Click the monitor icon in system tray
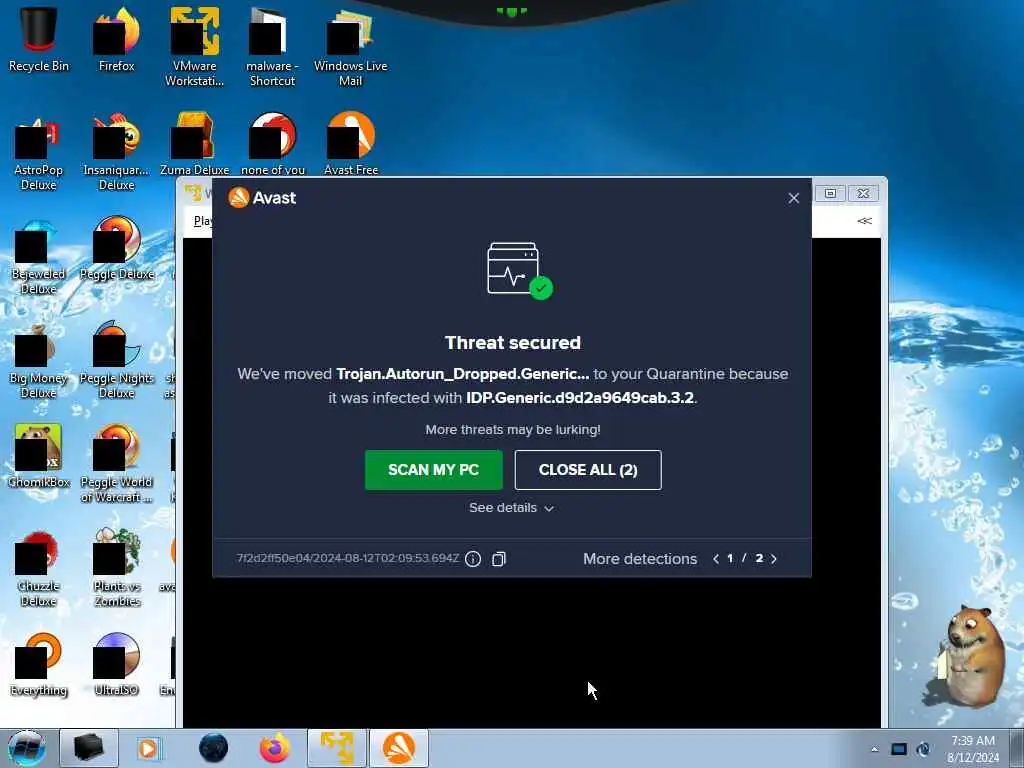The width and height of the screenshot is (1024, 768). [899, 749]
